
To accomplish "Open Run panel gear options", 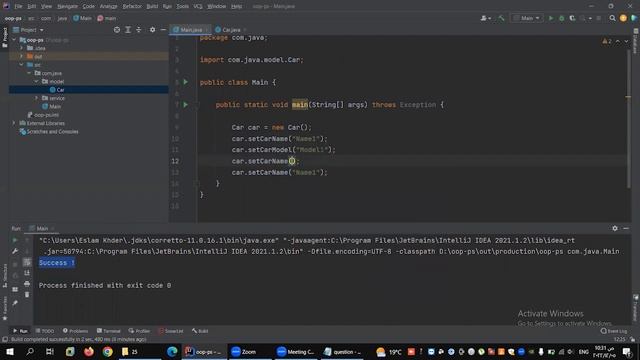I will [615, 228].
